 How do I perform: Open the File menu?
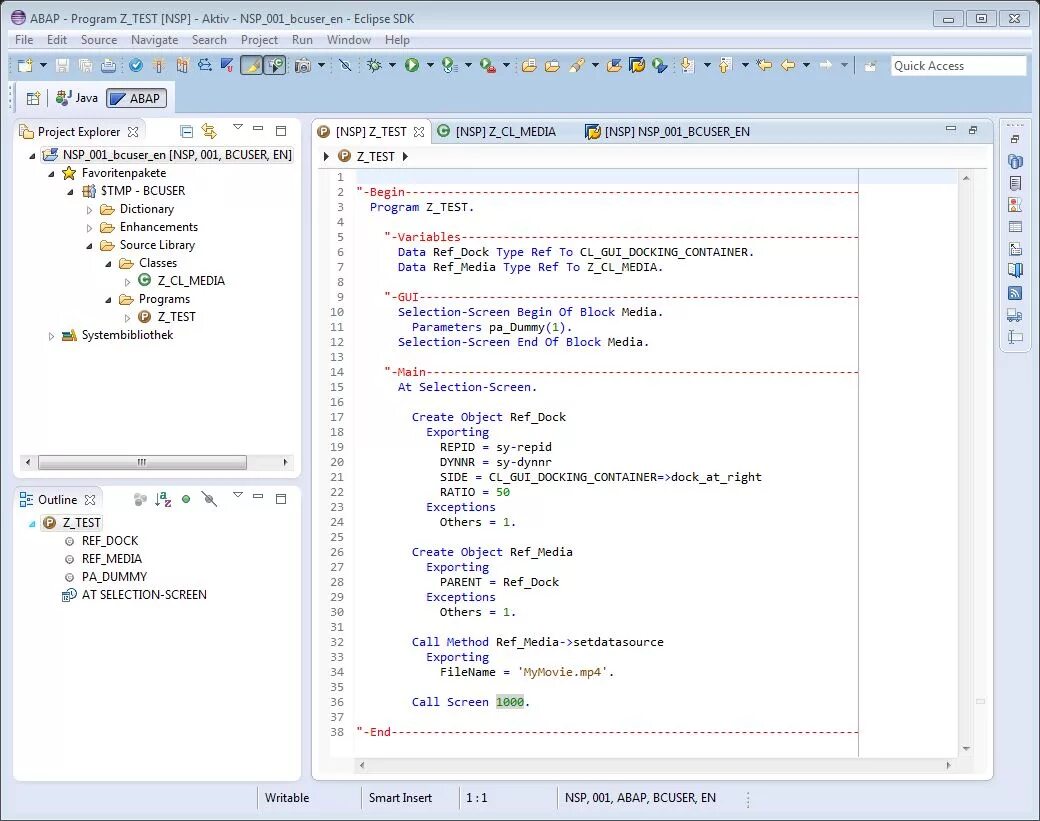[x=24, y=40]
